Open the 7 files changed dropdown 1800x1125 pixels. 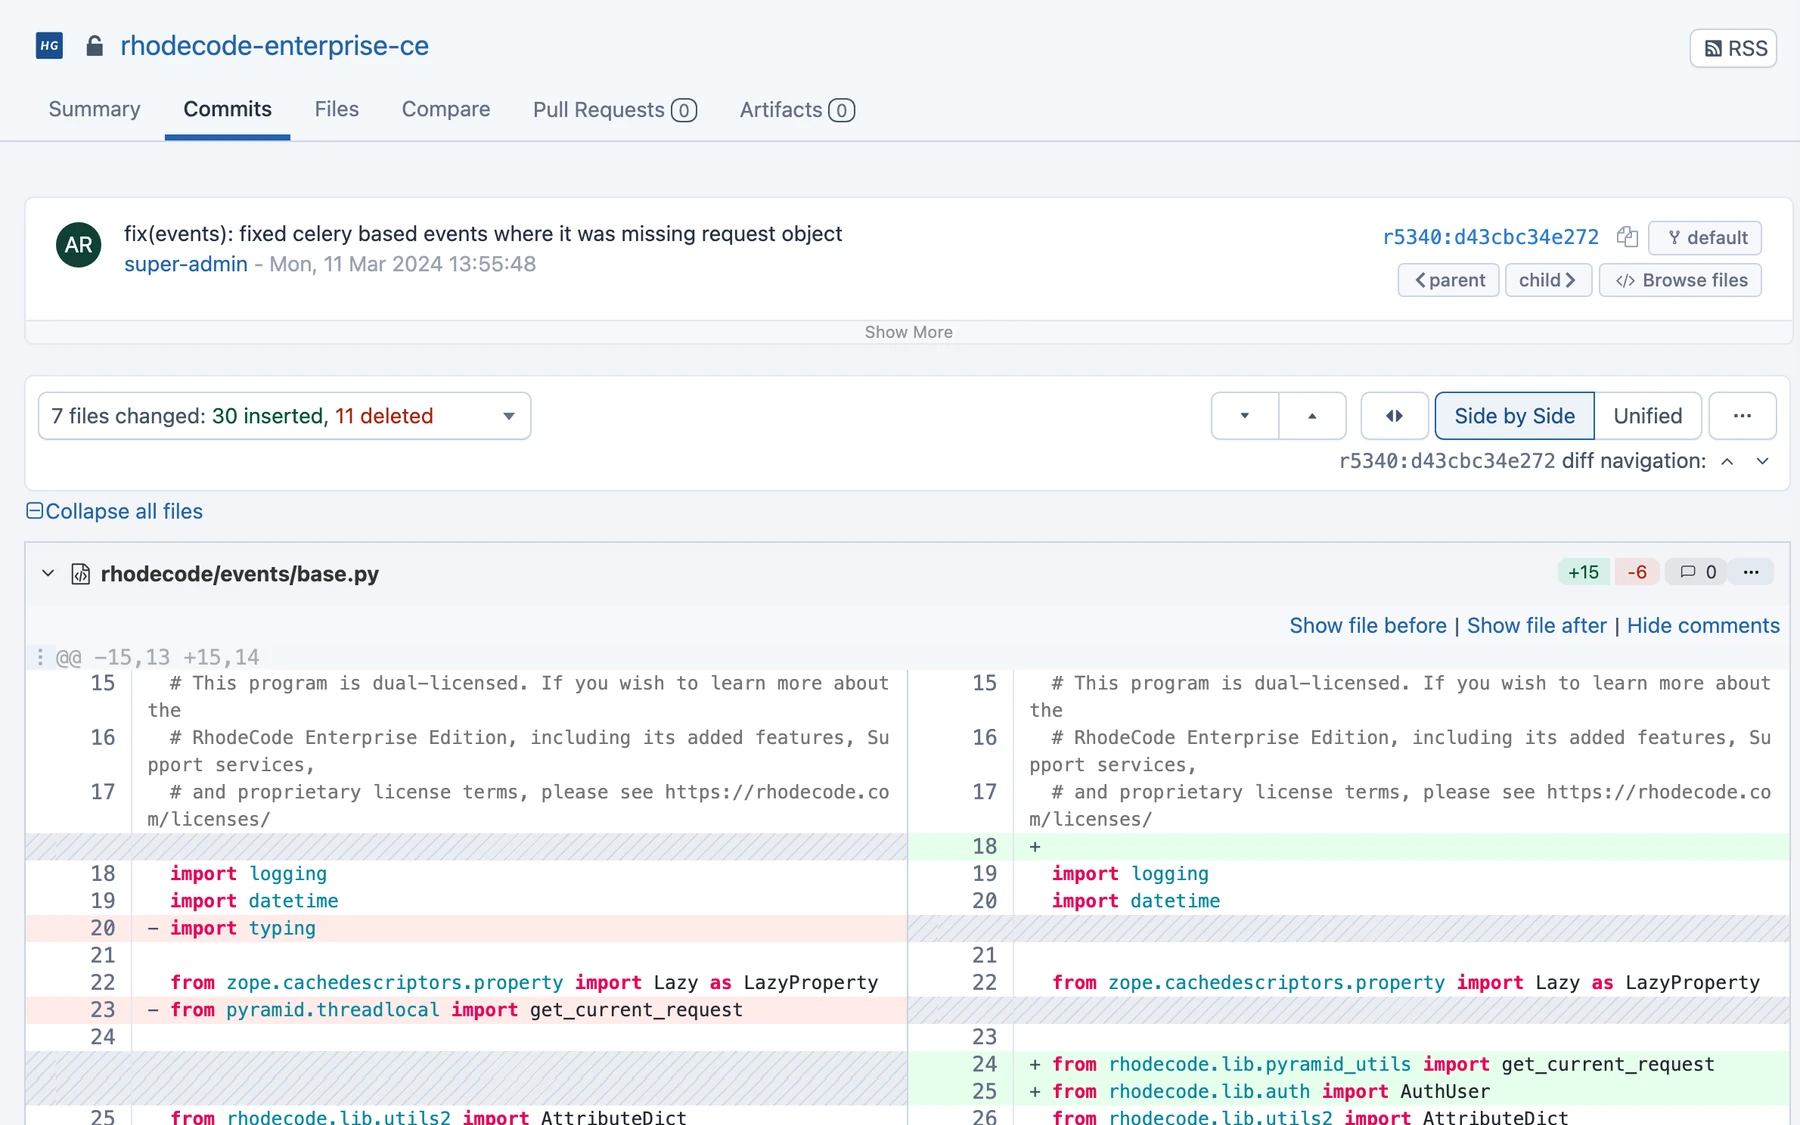pos(284,416)
